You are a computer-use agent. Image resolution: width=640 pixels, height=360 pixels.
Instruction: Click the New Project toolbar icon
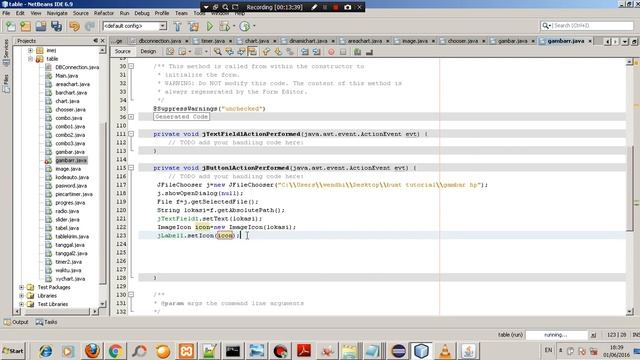(x=25, y=26)
